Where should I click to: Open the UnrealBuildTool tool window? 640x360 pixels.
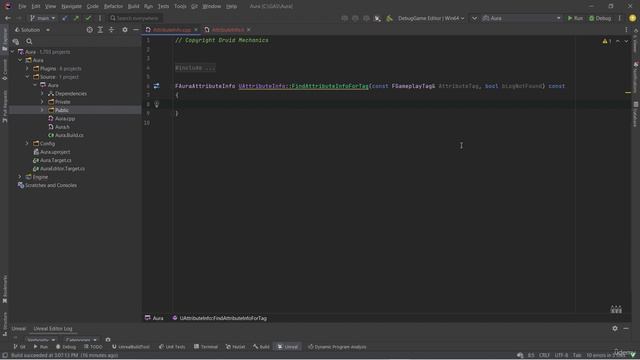tap(131, 347)
